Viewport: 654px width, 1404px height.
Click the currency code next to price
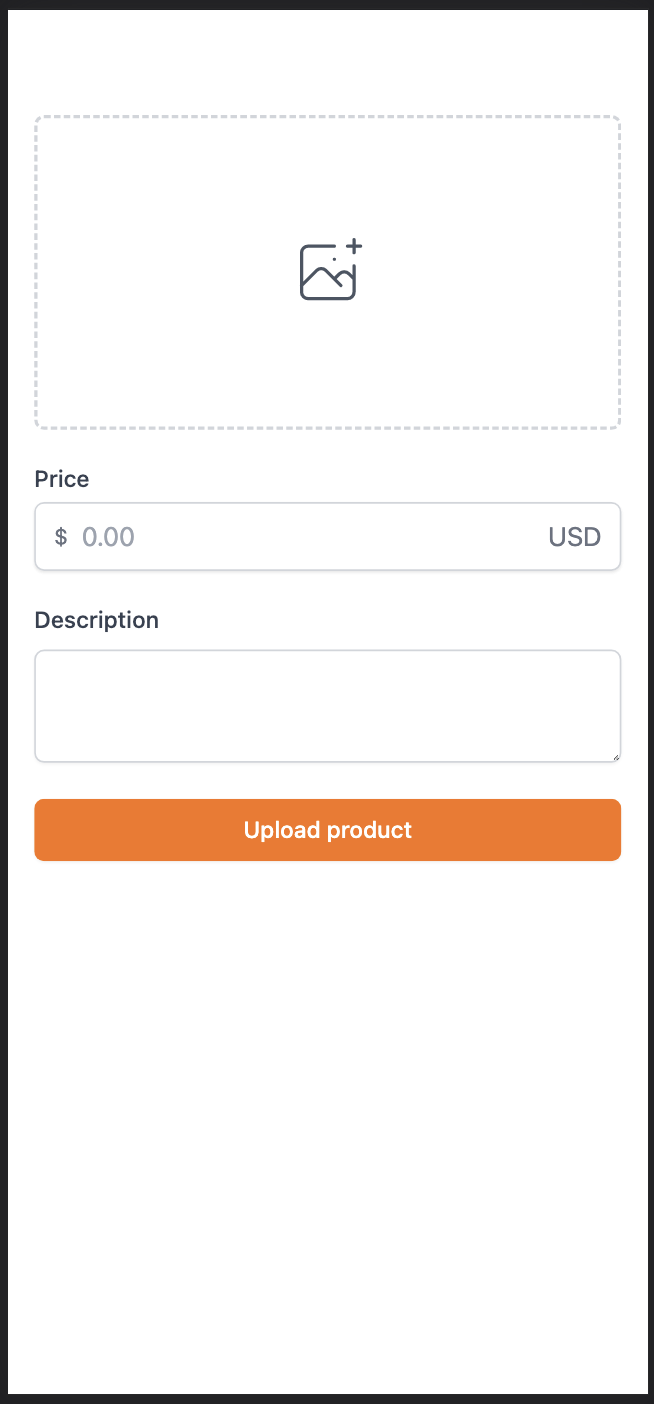pyautogui.click(x=574, y=537)
